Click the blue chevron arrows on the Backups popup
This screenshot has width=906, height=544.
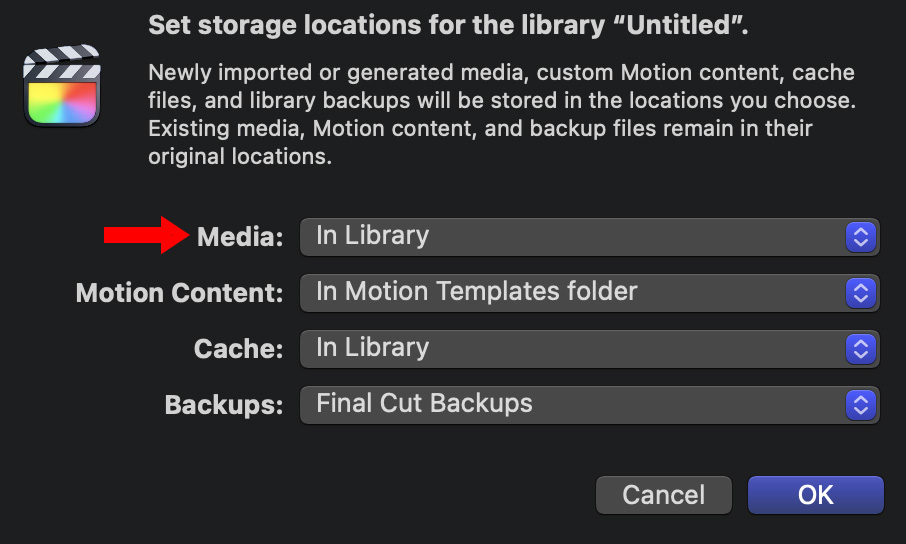click(860, 405)
